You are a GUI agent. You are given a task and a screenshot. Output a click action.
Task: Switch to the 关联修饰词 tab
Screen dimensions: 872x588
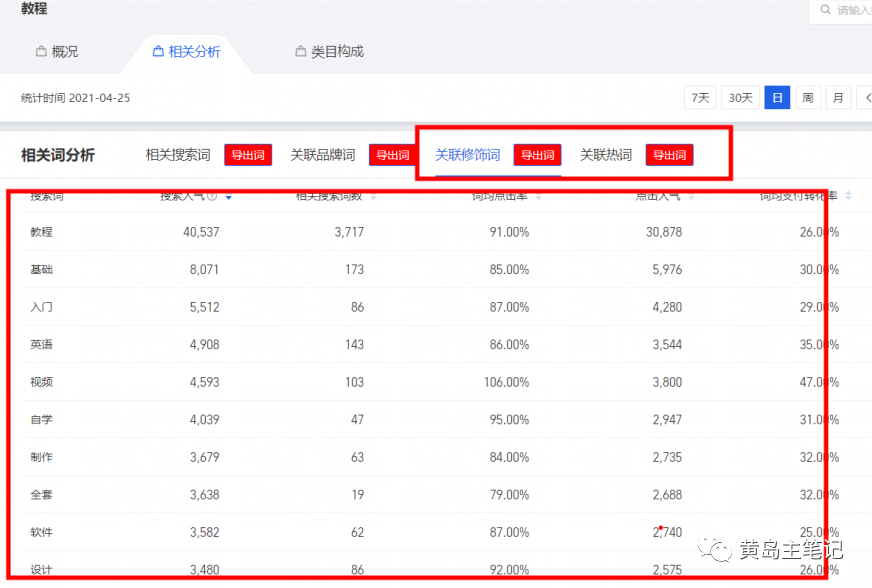(467, 155)
